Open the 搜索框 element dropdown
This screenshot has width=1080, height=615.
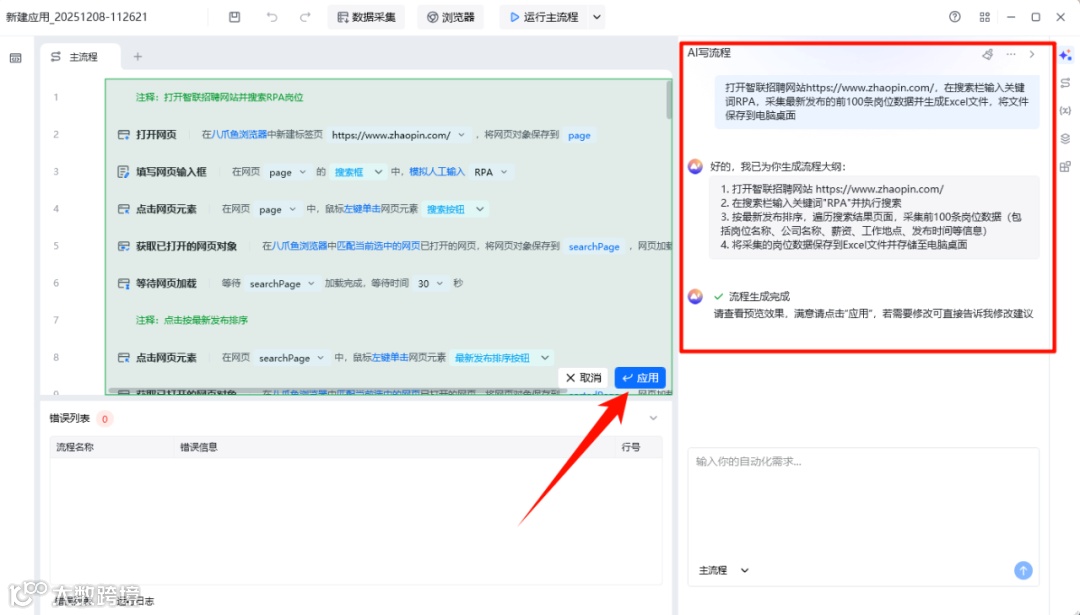[377, 172]
